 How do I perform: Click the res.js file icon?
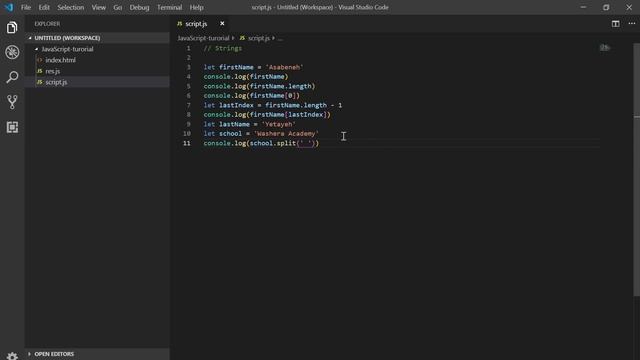pyautogui.click(x=40, y=71)
